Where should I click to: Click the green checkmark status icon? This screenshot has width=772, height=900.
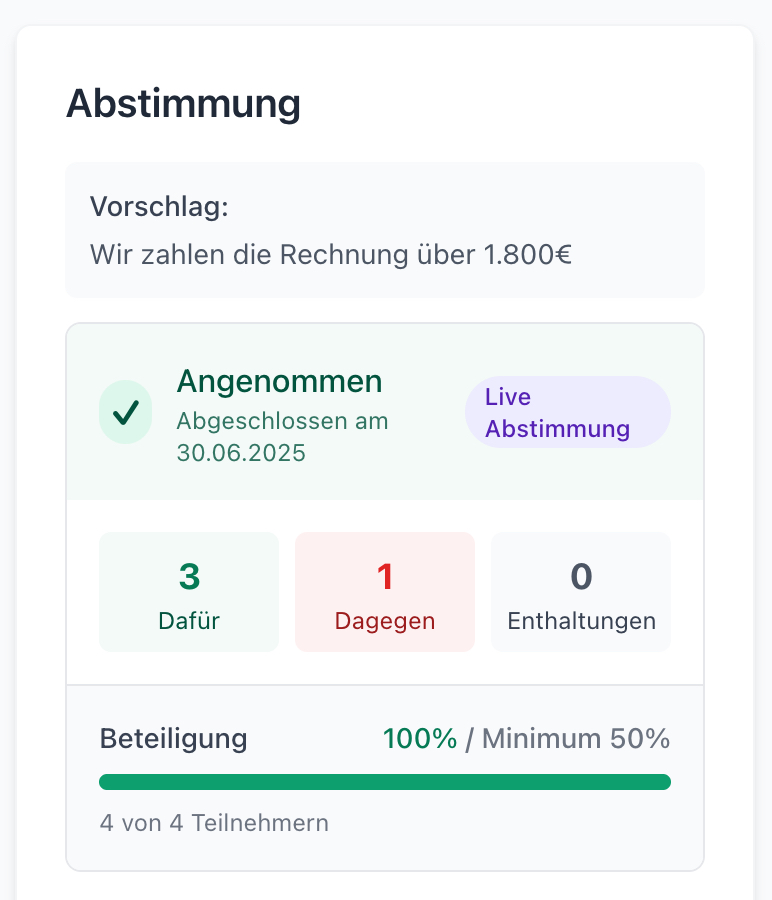point(126,412)
